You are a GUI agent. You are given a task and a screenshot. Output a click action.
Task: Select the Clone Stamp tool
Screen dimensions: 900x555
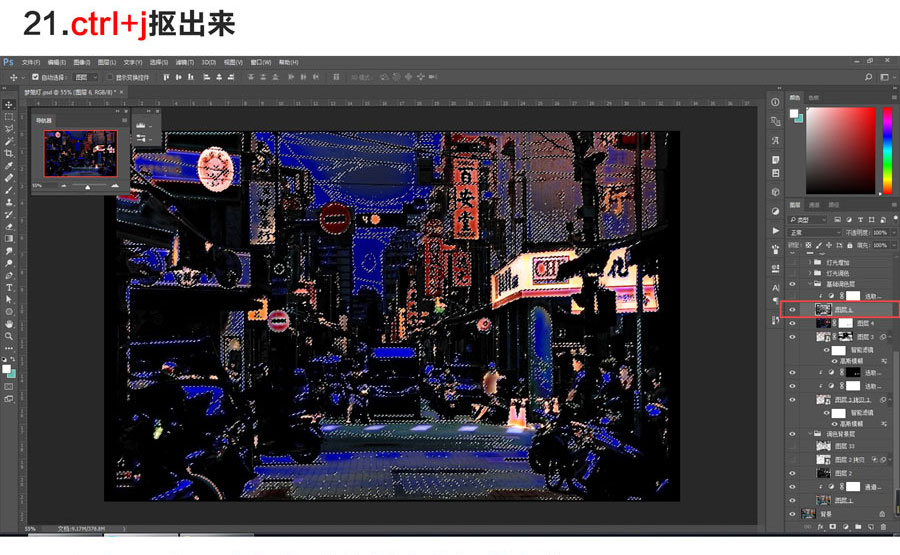click(9, 202)
